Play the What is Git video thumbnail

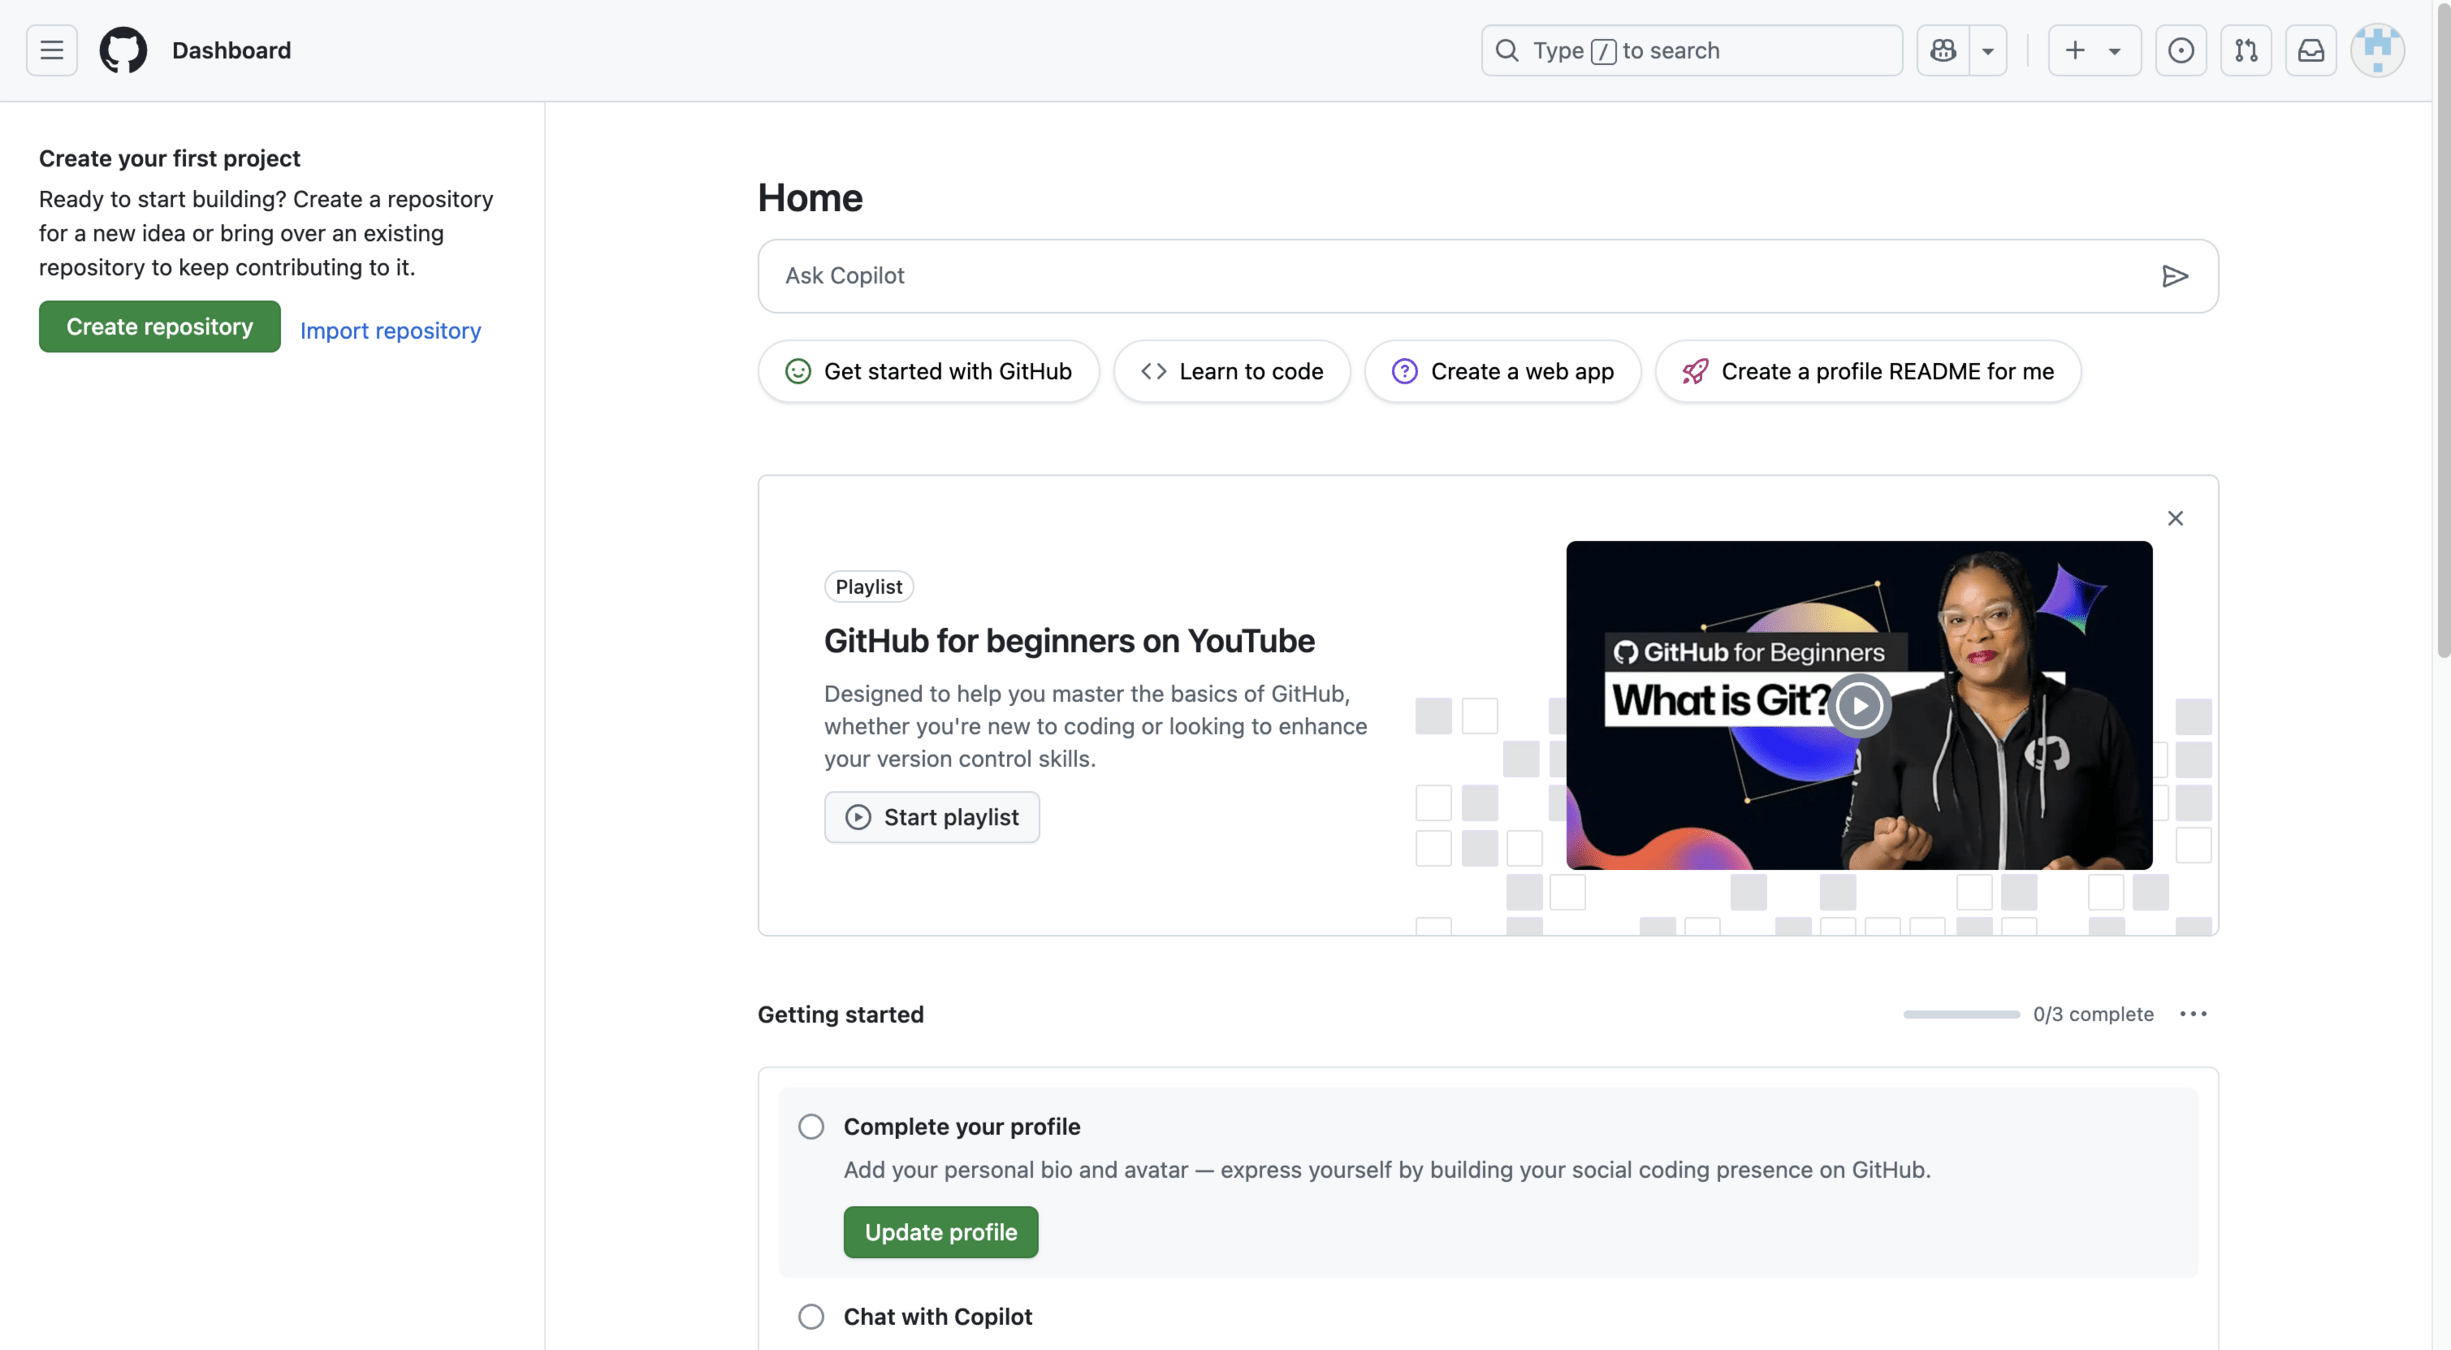tap(1858, 706)
